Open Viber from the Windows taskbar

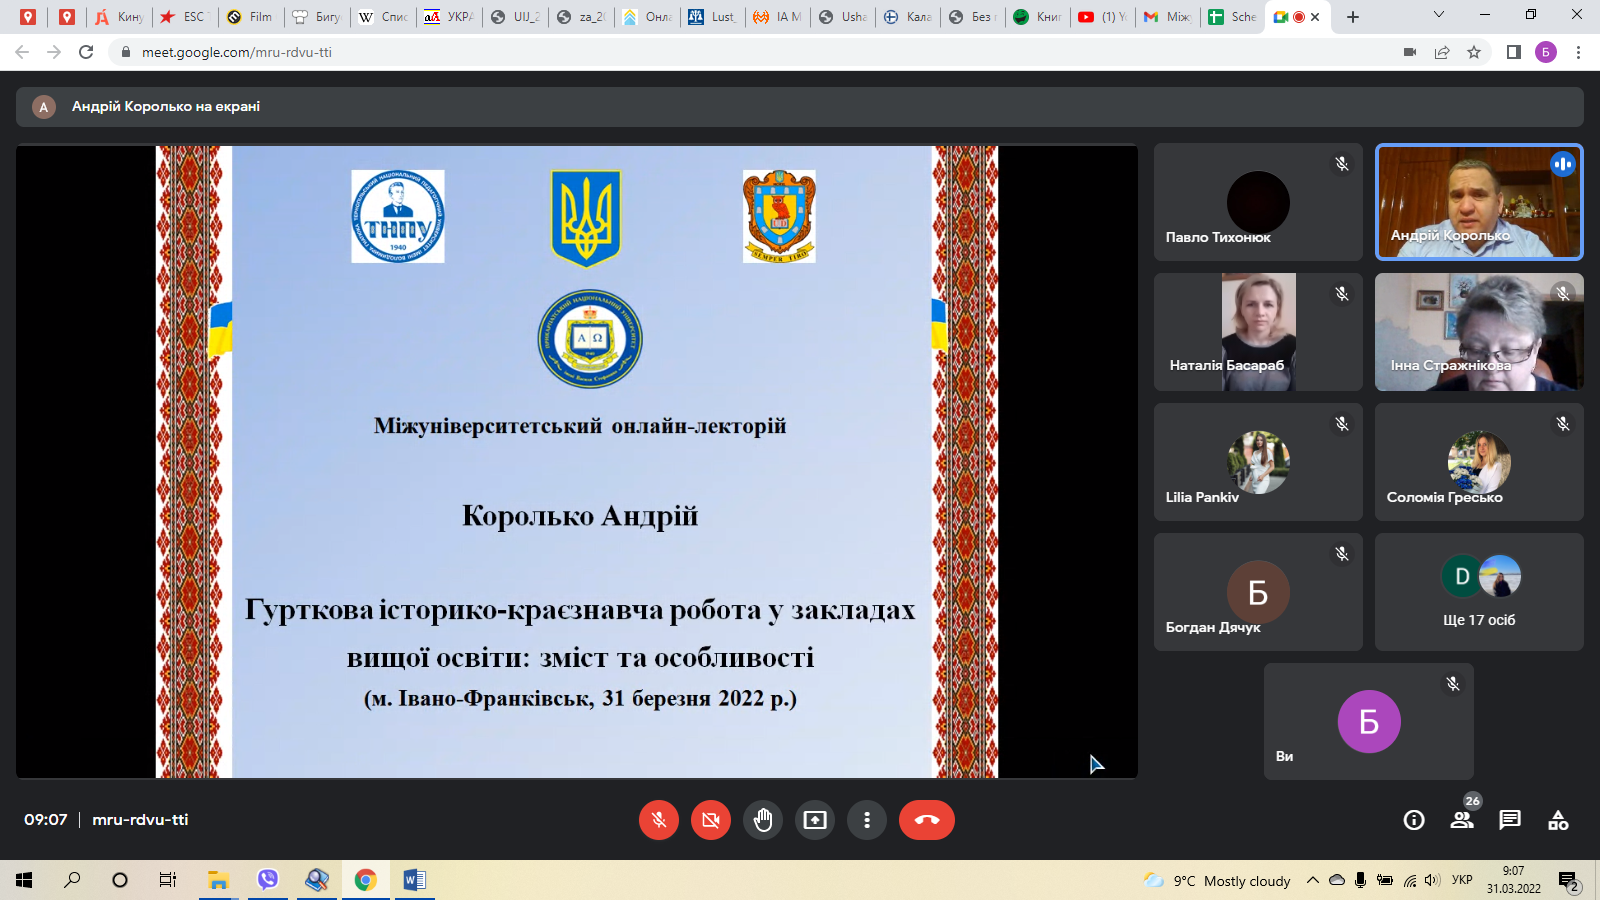267,880
